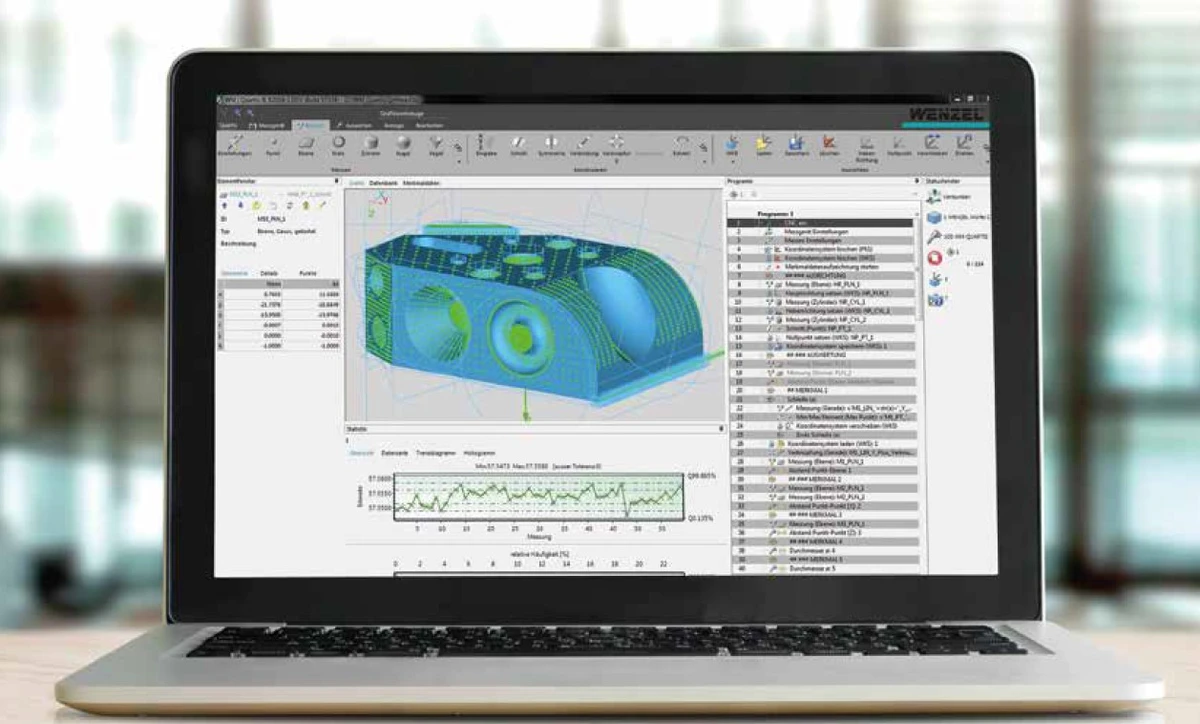Choose the Schnitt construct tool
Image resolution: width=1200 pixels, height=724 pixels.
(x=519, y=146)
